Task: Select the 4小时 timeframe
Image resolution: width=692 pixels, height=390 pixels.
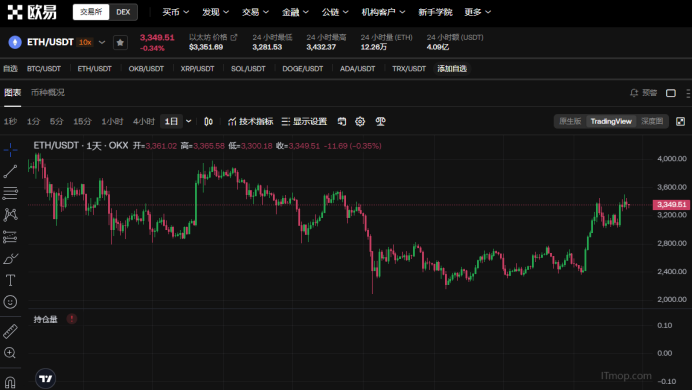Action: pyautogui.click(x=144, y=121)
